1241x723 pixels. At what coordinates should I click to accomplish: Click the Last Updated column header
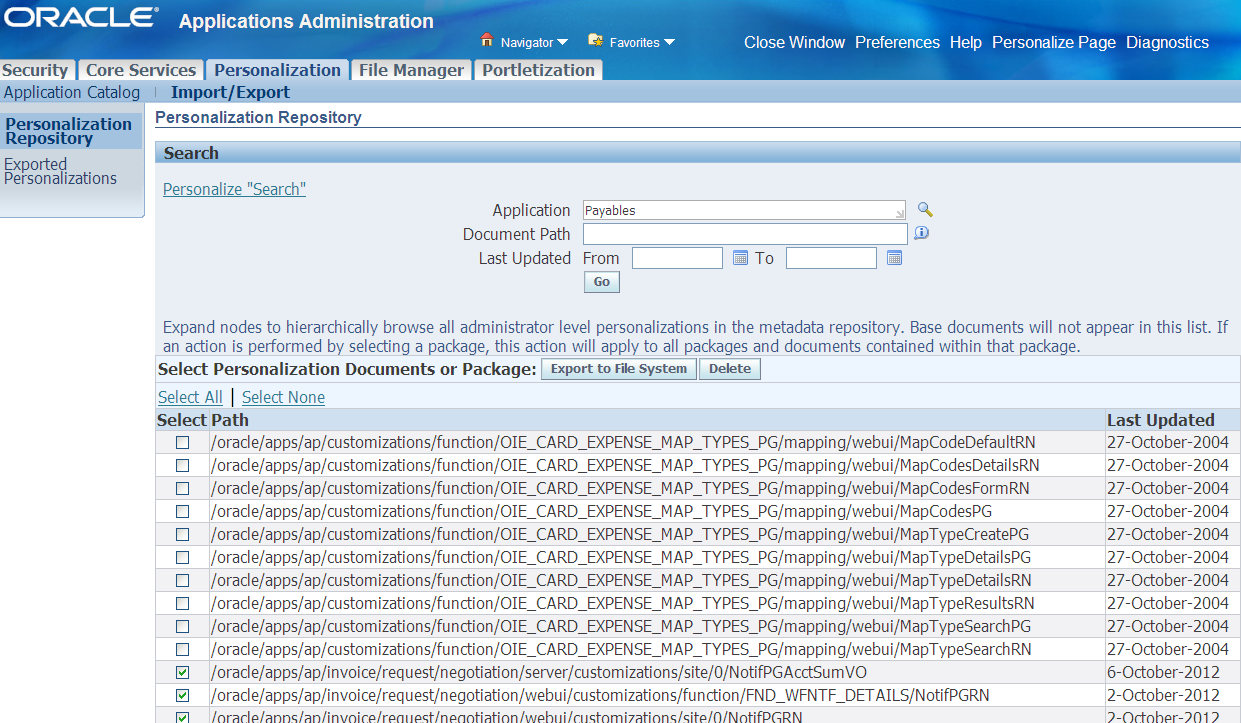[x=1161, y=420]
